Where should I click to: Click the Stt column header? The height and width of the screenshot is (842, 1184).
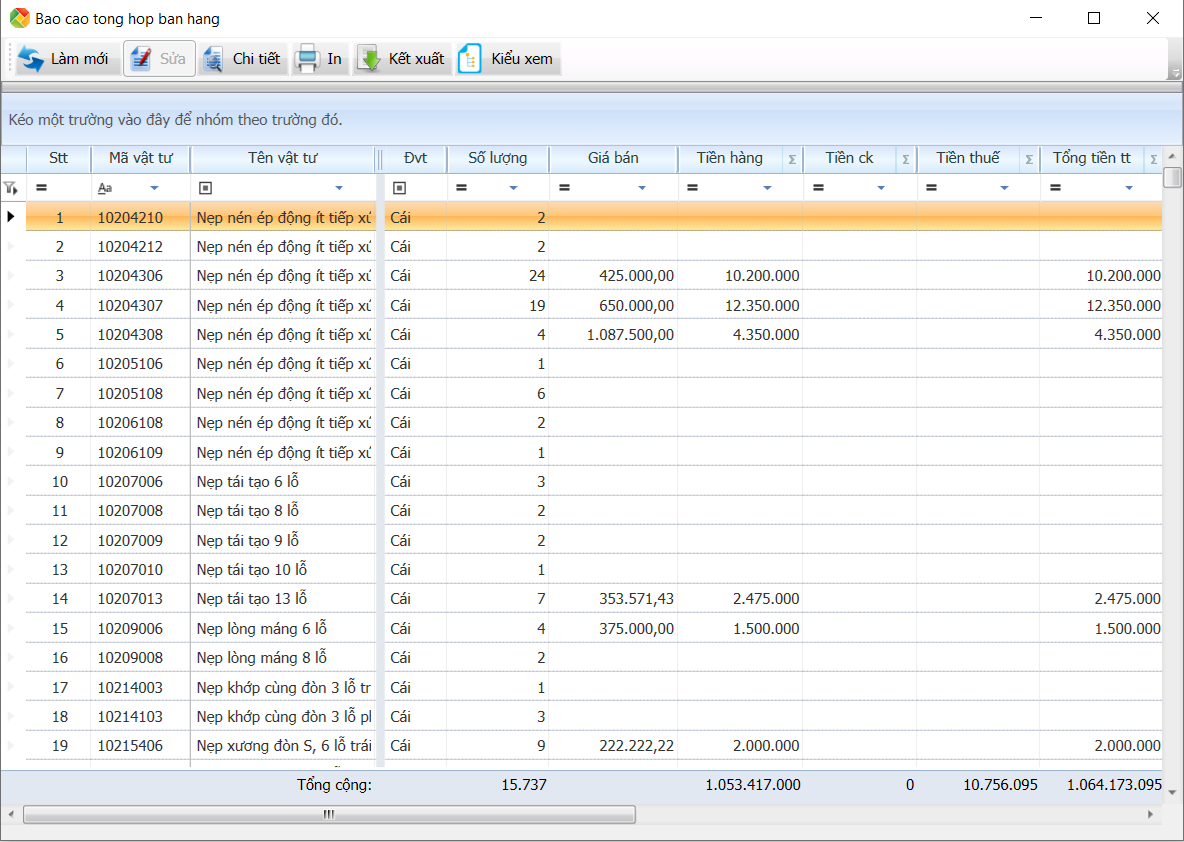click(59, 158)
